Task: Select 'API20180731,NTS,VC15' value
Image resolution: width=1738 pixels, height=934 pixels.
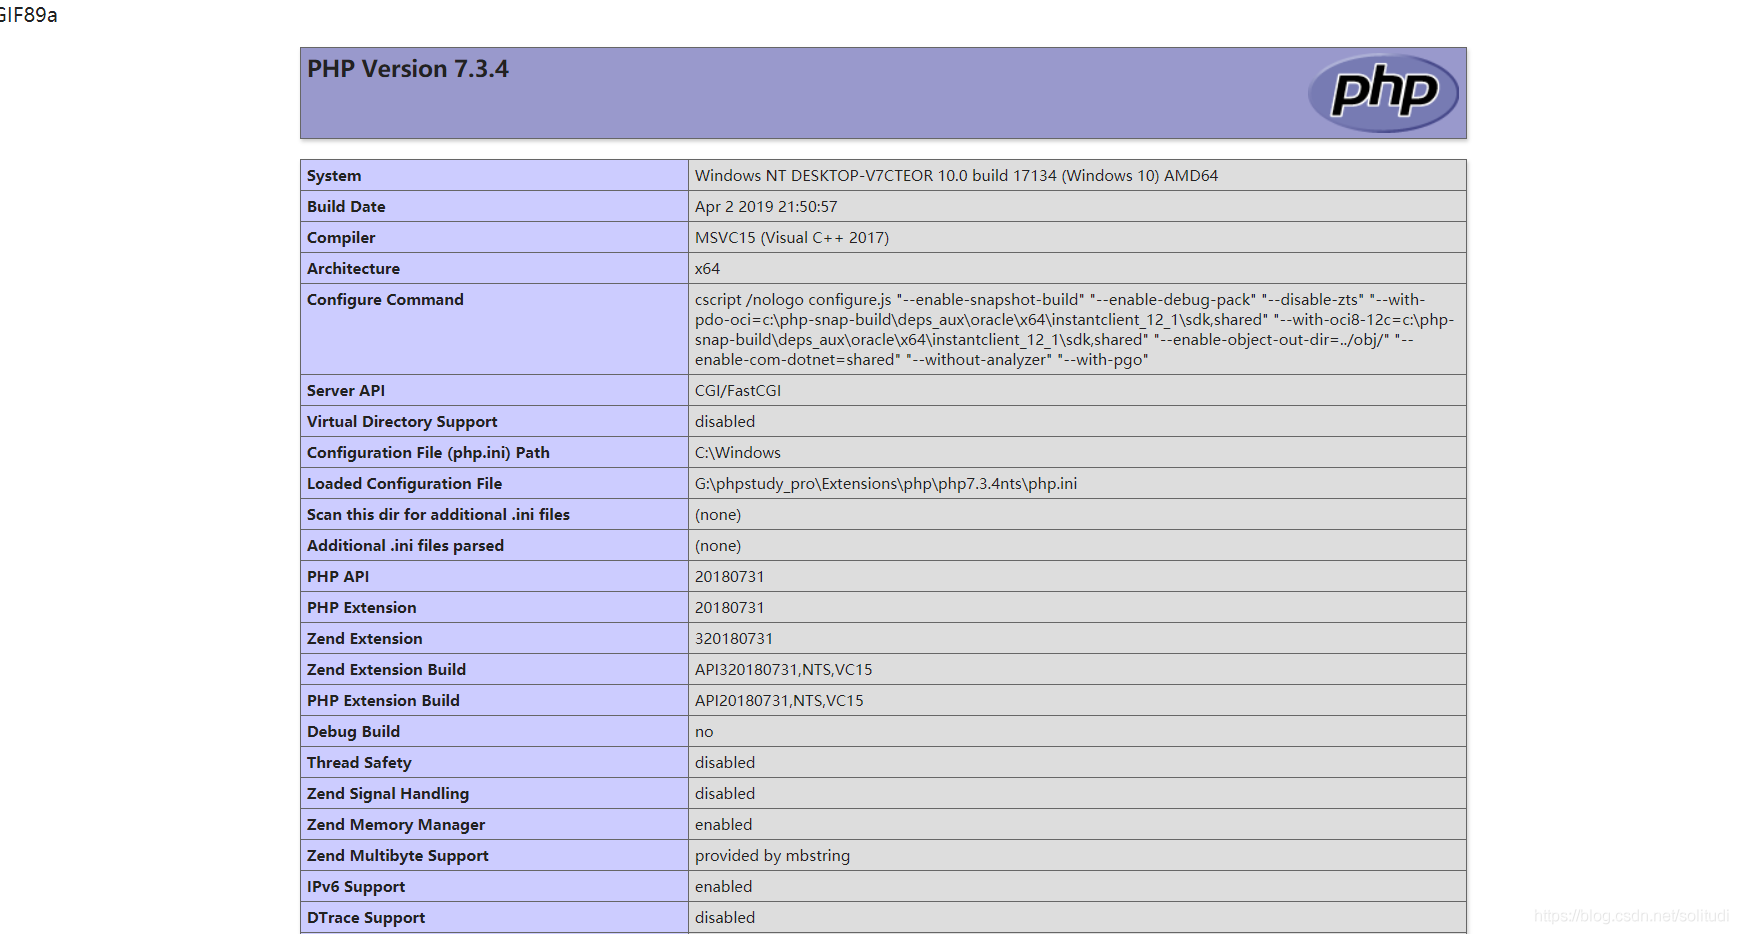Action: 779,701
